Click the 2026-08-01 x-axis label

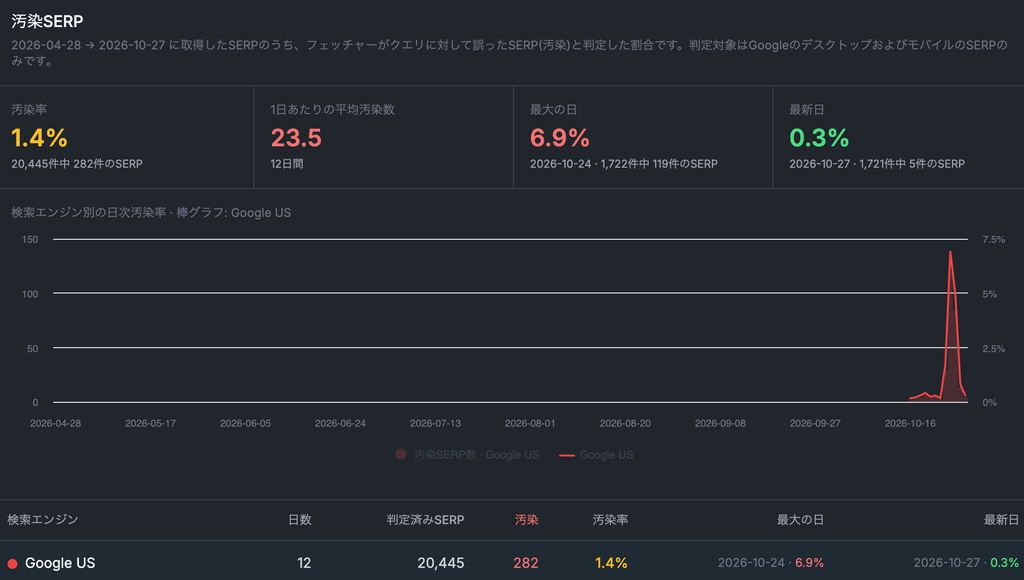point(530,423)
